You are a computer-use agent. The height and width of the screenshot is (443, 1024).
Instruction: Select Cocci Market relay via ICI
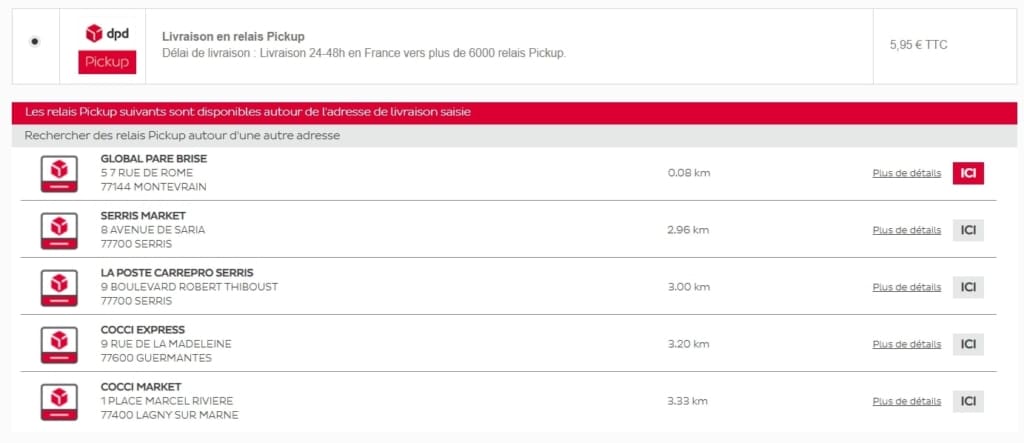(968, 401)
